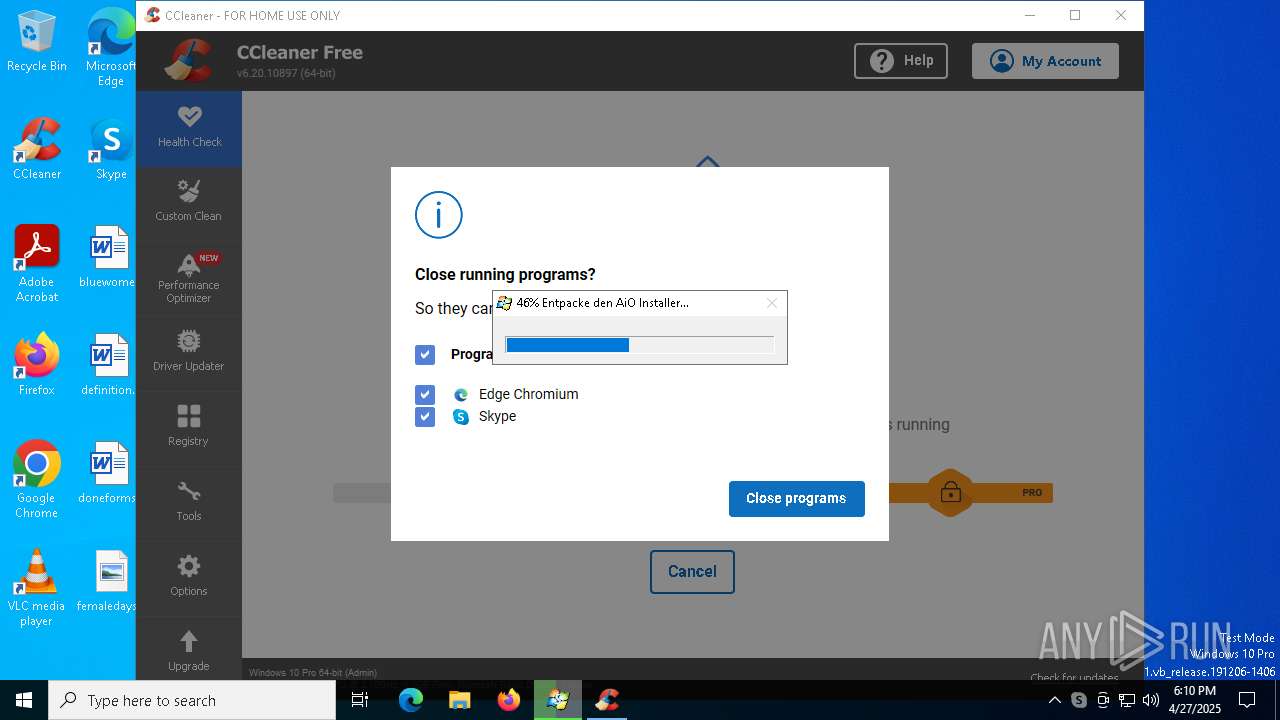Open the Performance Optimizer section

(189, 278)
